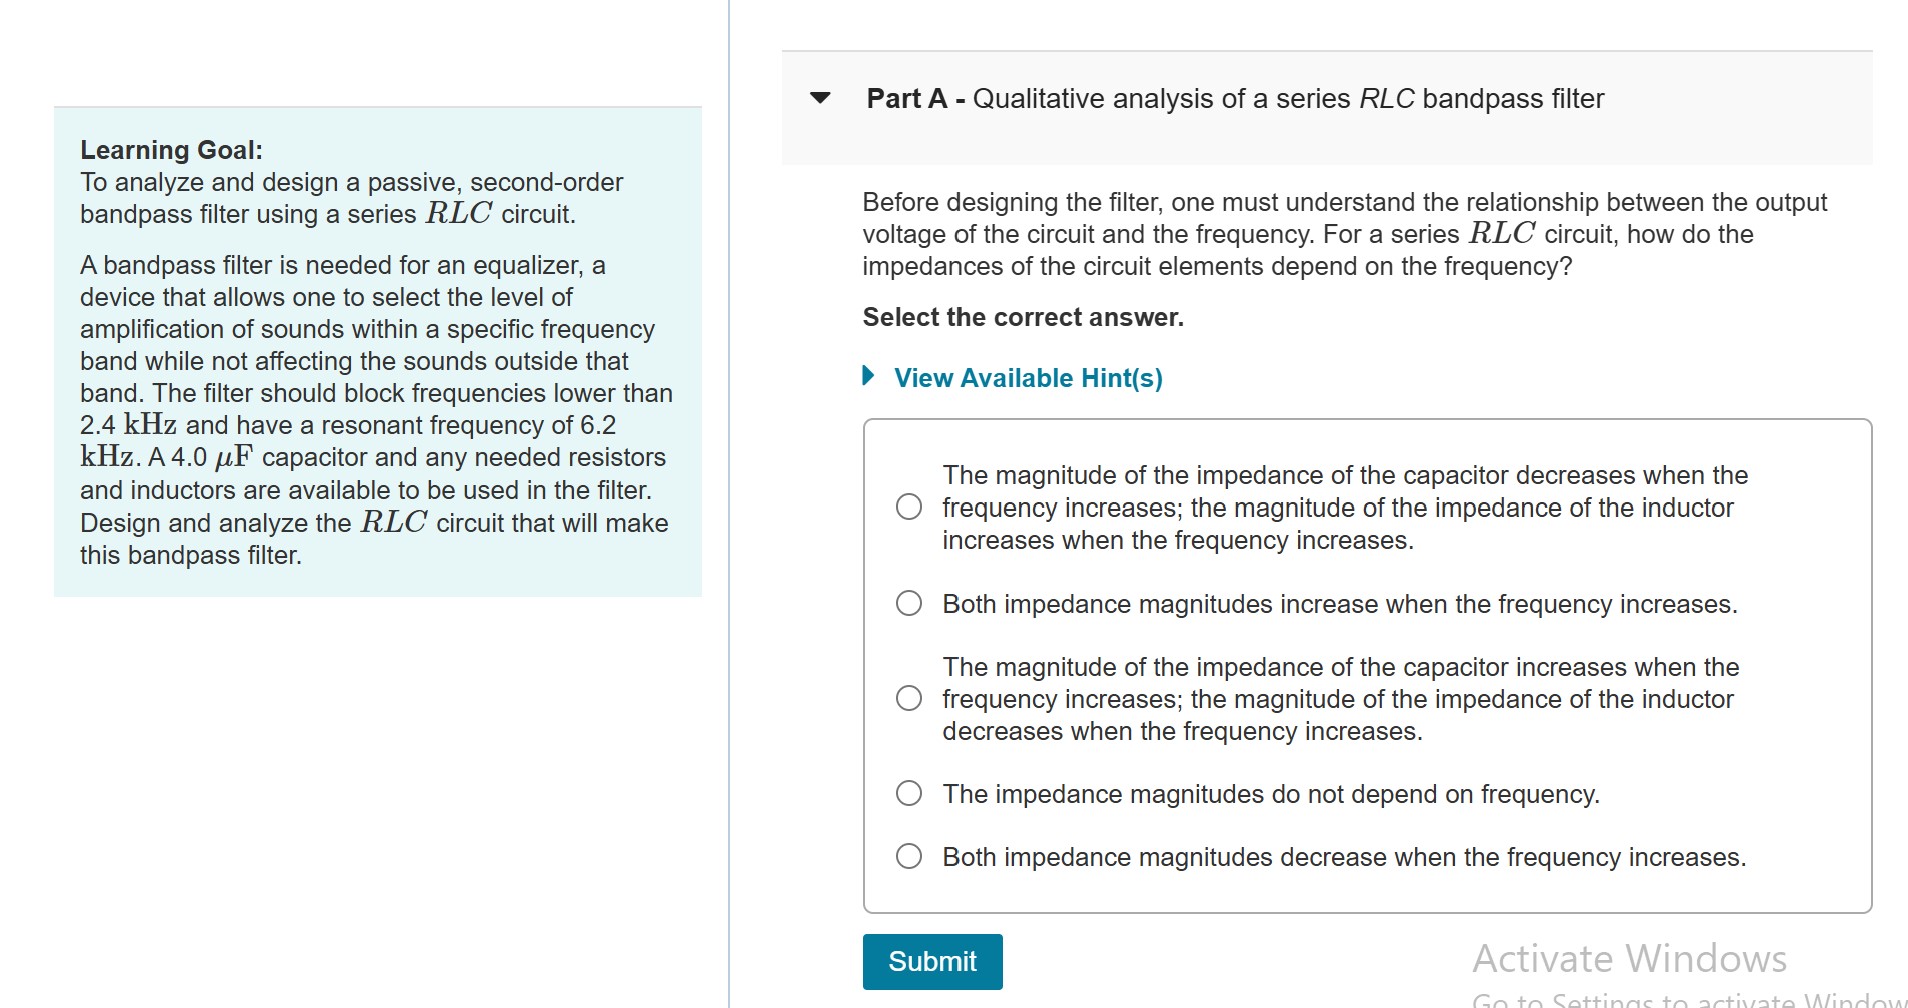Select 'Both impedance magnitudes increase when frequency increases'

pyautogui.click(x=908, y=603)
